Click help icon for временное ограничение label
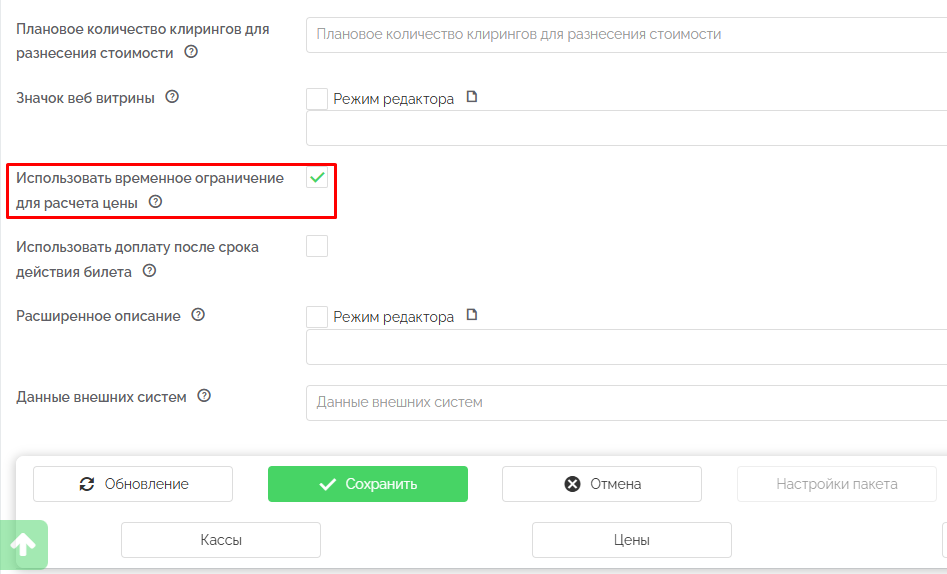This screenshot has width=947, height=574. click(x=155, y=201)
